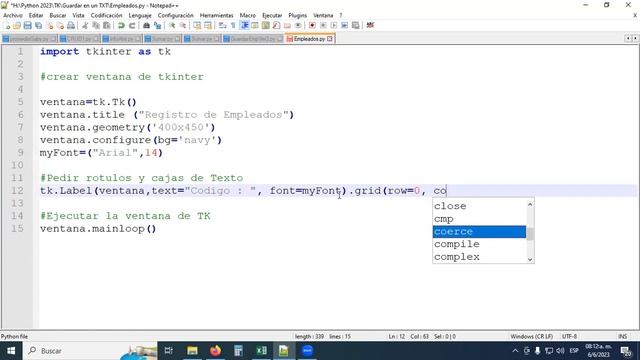This screenshot has height=360, width=640.
Task: Click the autocomplete list scrollbar thumb
Action: tap(530, 234)
